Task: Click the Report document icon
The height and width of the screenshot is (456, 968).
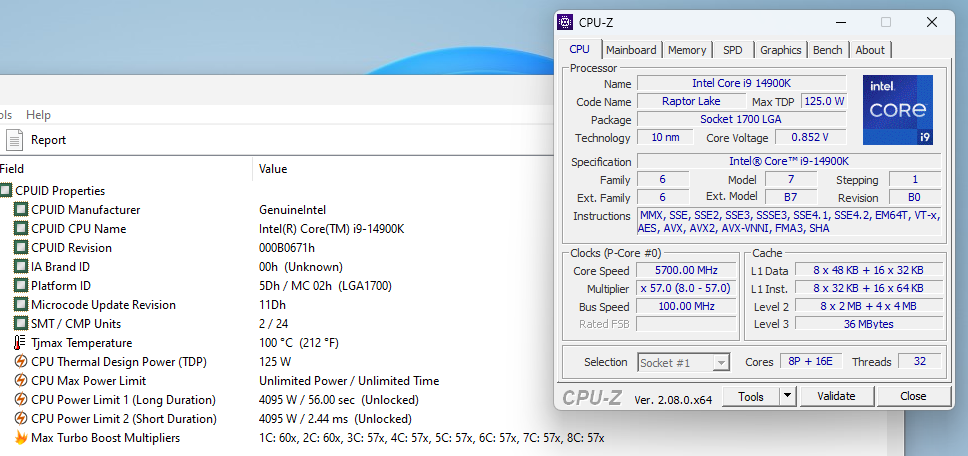Action: point(14,140)
